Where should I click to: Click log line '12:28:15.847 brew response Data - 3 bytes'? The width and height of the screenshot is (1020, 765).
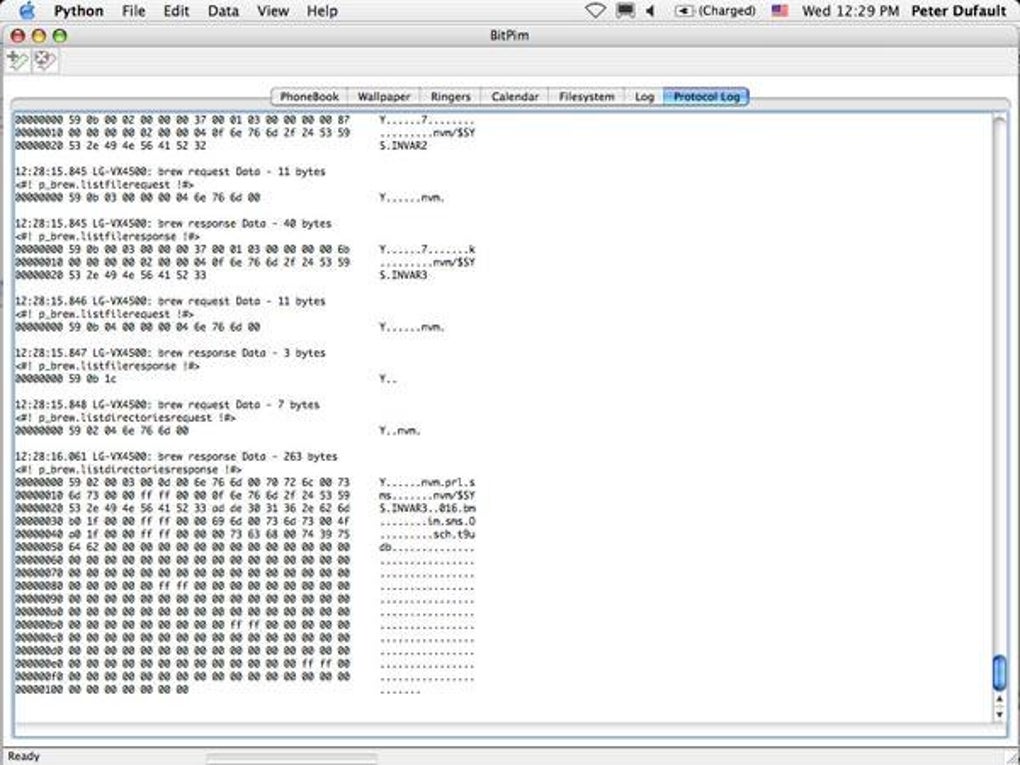[170, 353]
